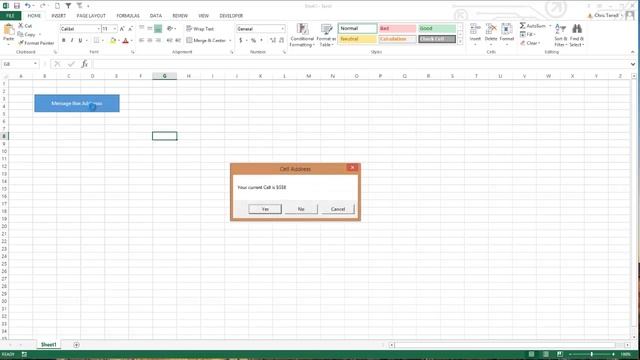
Task: Increase the font size
Action: 122,29
